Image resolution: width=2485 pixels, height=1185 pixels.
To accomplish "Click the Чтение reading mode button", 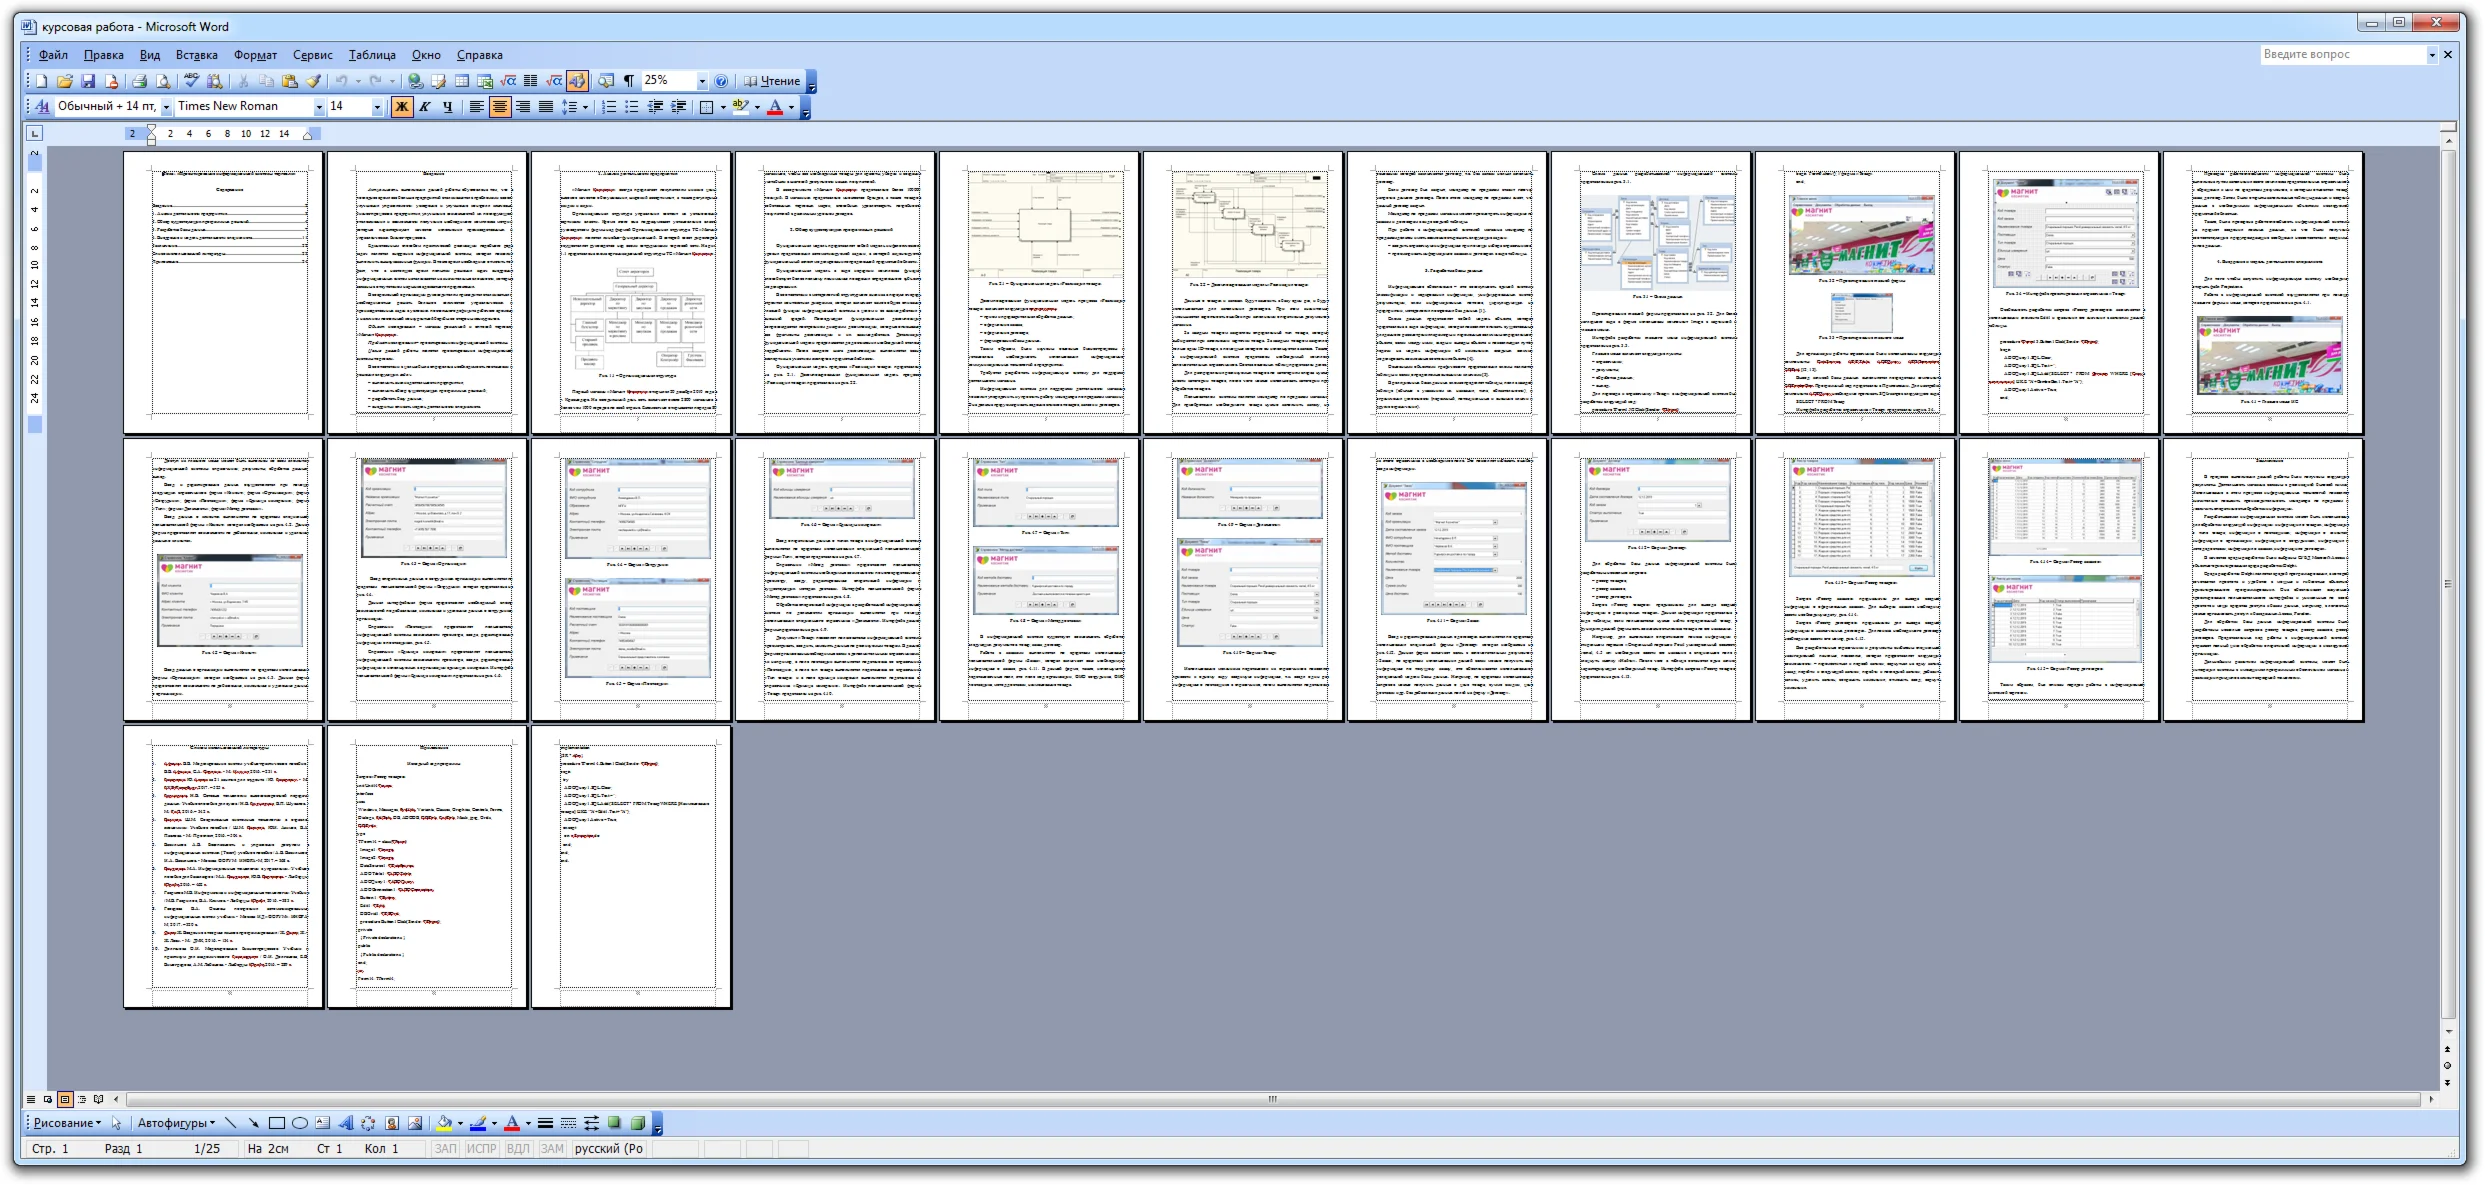I will click(772, 81).
